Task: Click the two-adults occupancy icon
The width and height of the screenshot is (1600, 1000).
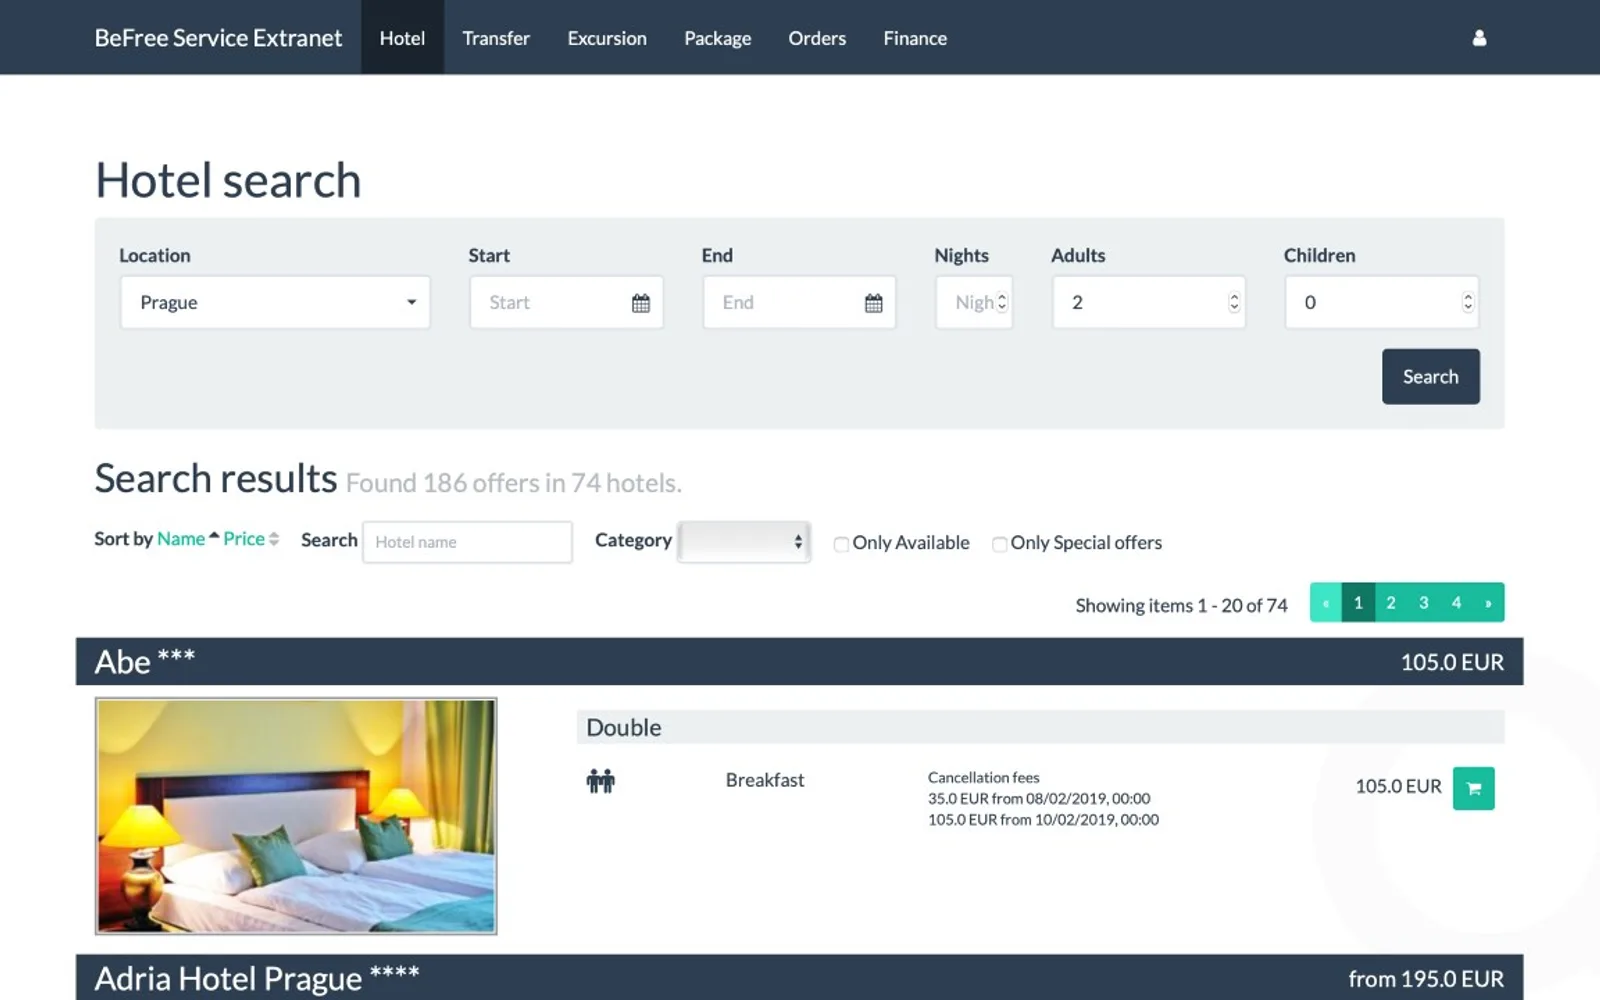Action: (600, 781)
